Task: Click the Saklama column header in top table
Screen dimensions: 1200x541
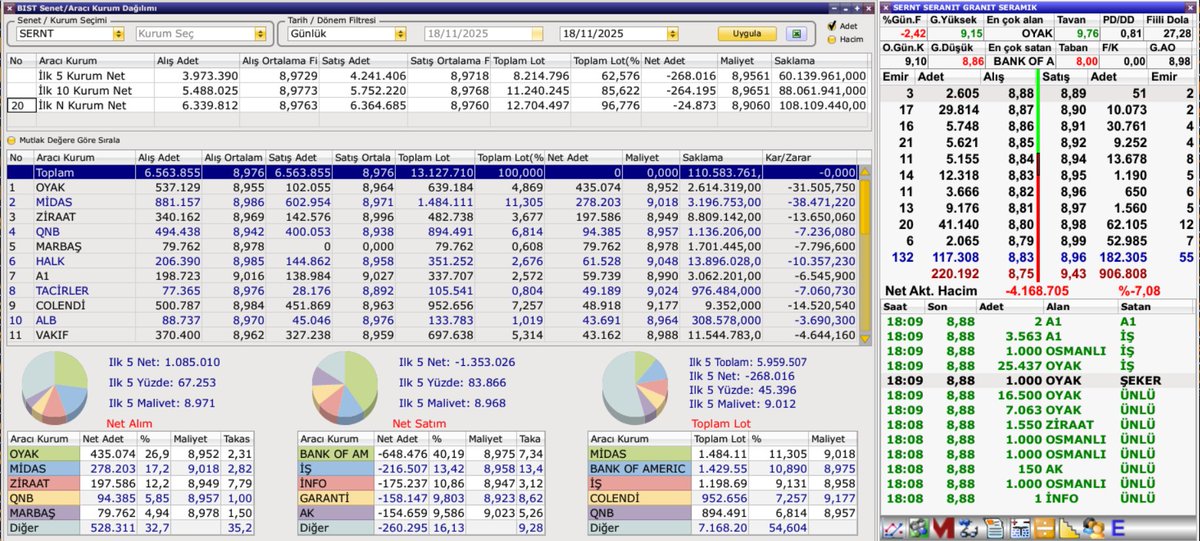Action: tap(820, 60)
